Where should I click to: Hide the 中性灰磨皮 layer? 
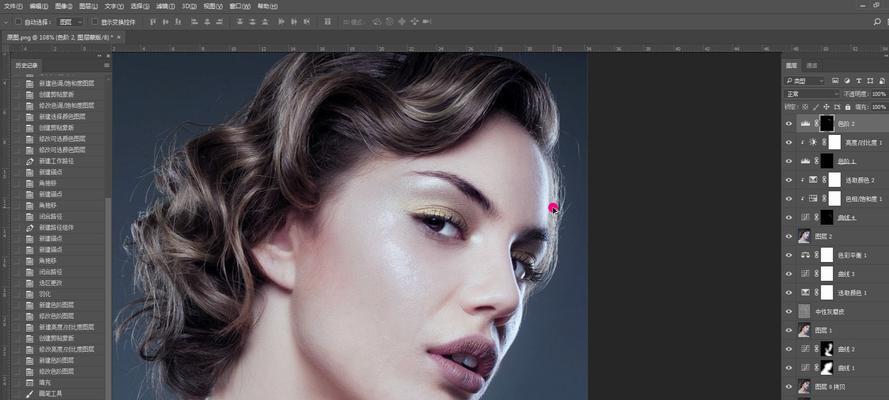[789, 312]
